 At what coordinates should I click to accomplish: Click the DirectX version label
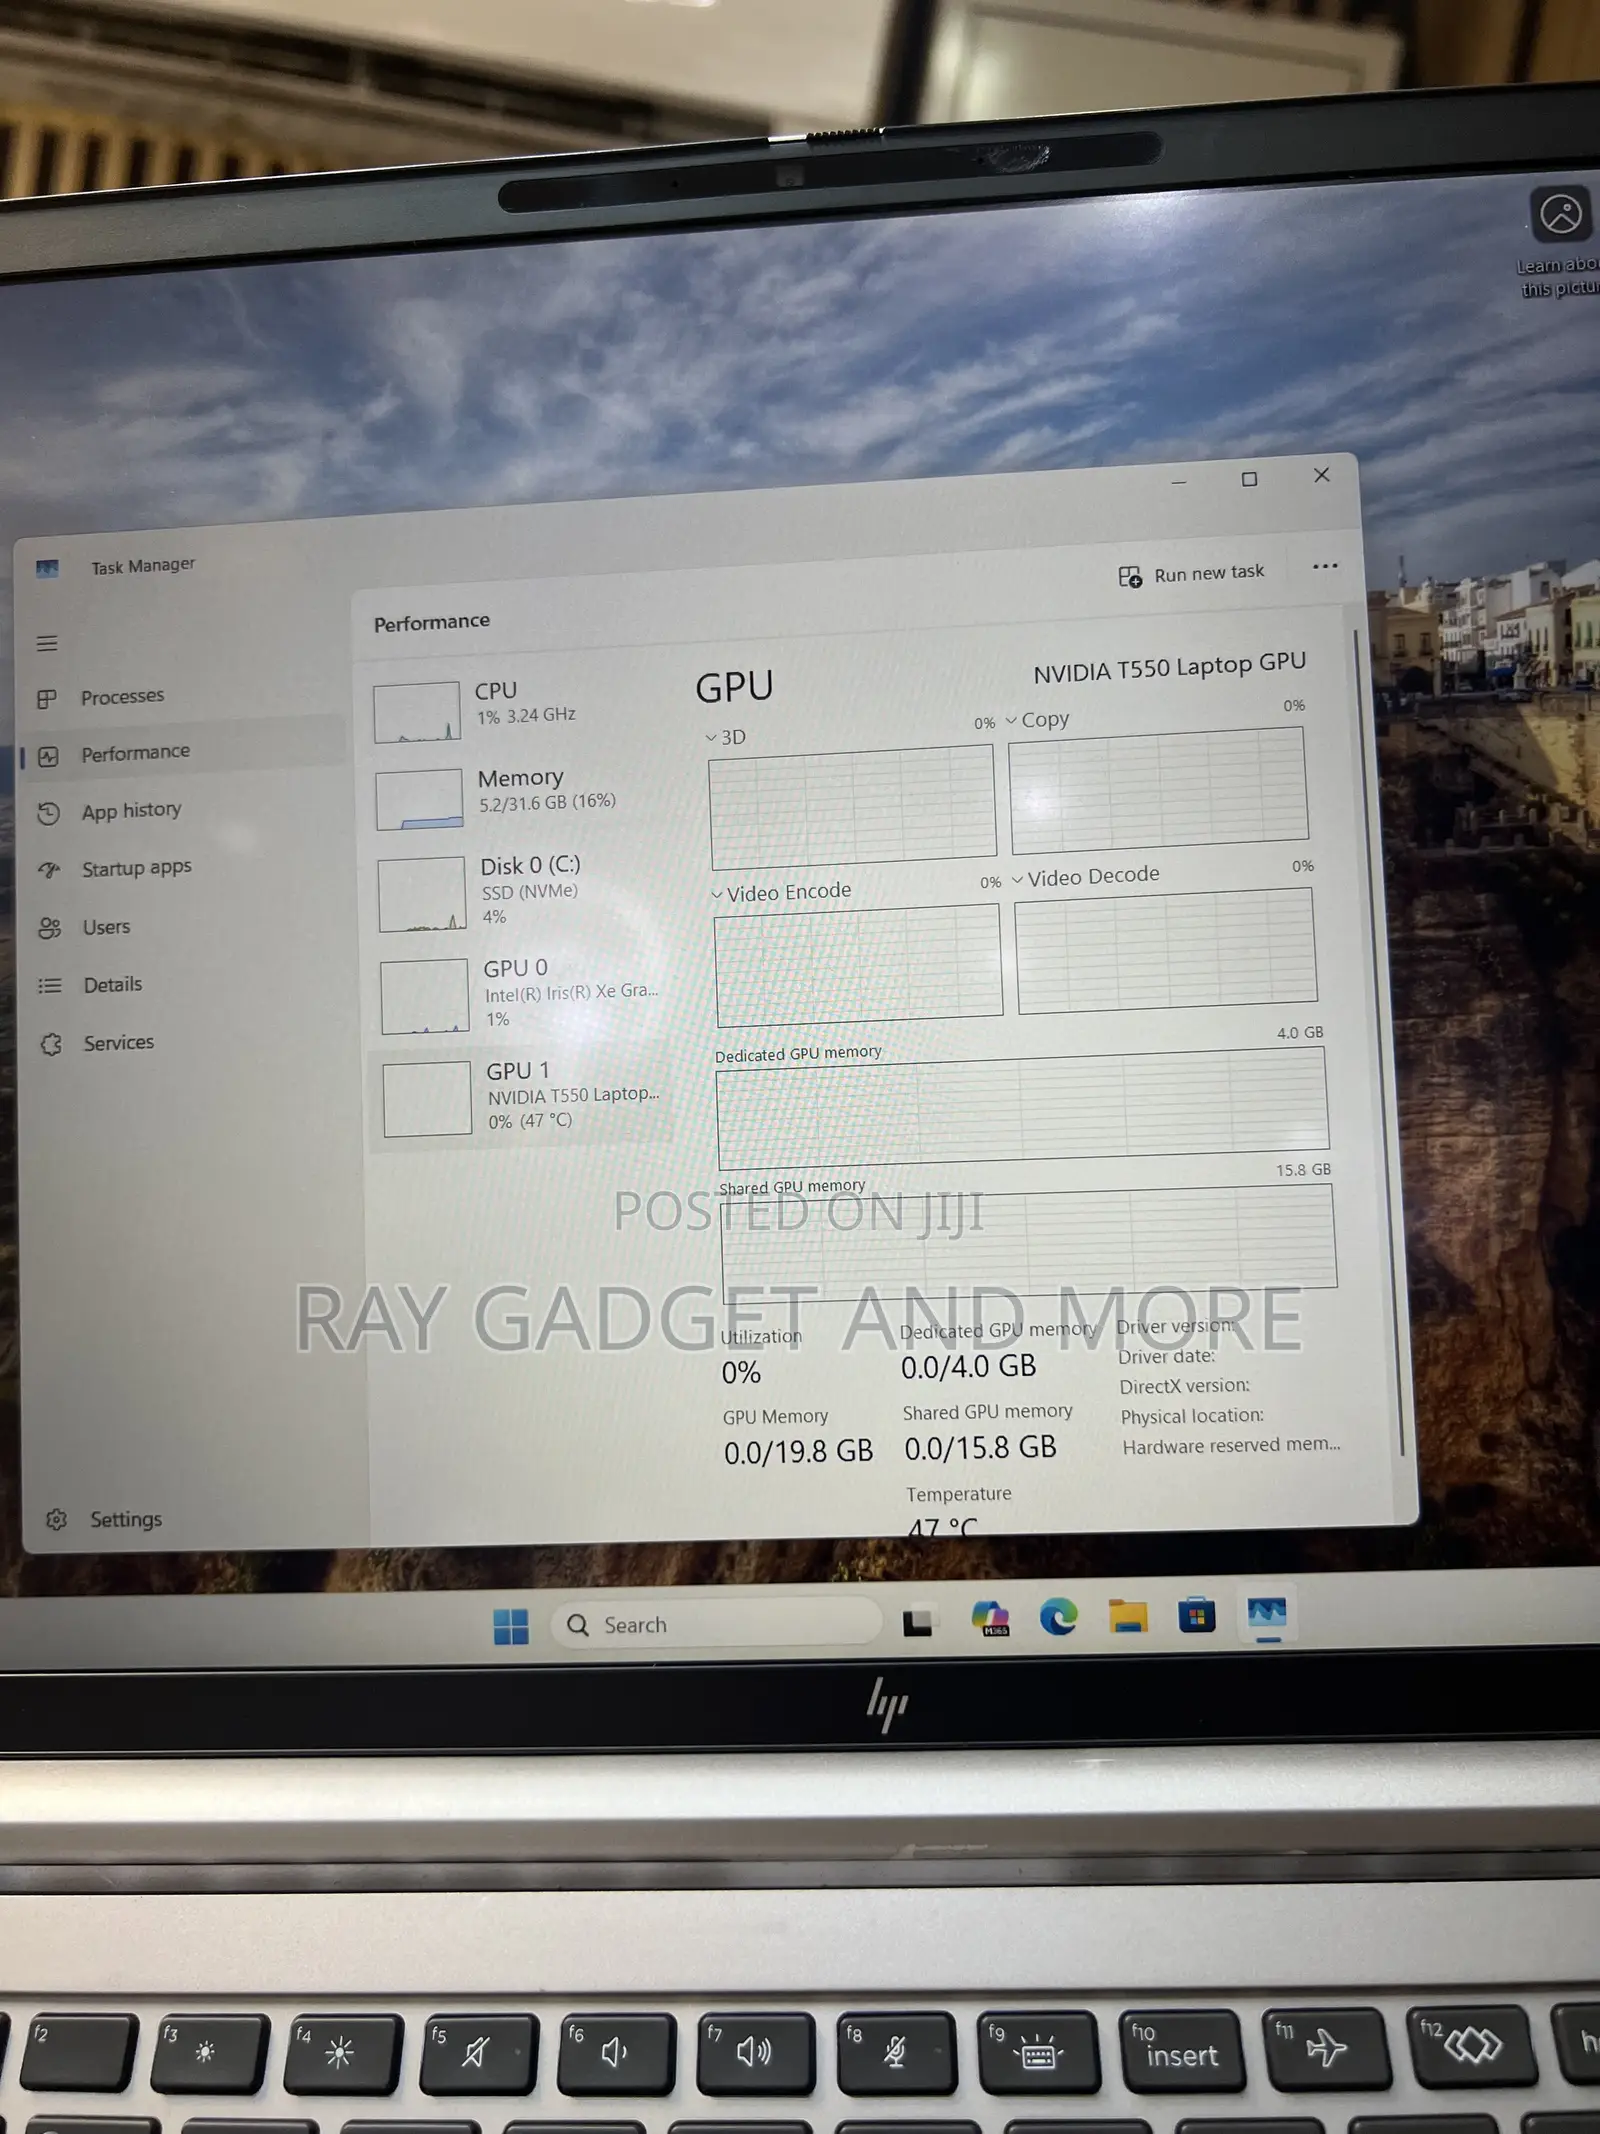click(x=1184, y=1386)
